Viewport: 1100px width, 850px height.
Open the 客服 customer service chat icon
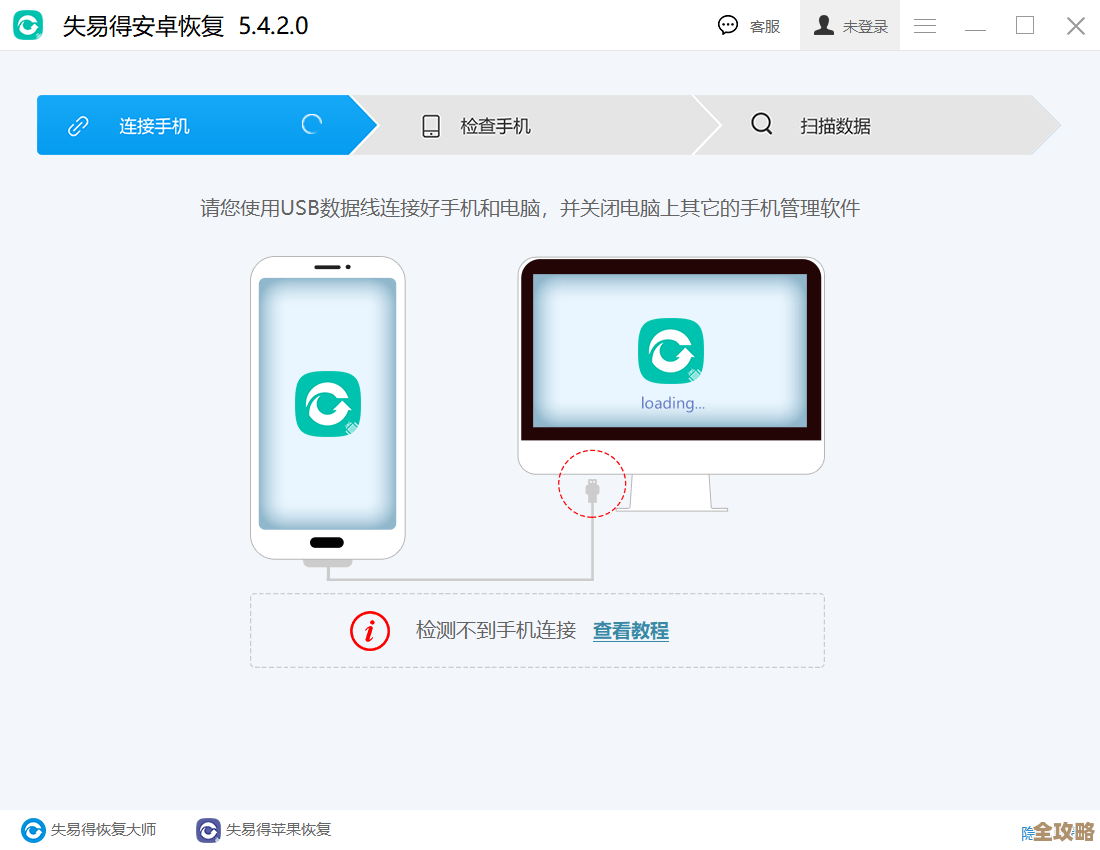coord(728,25)
